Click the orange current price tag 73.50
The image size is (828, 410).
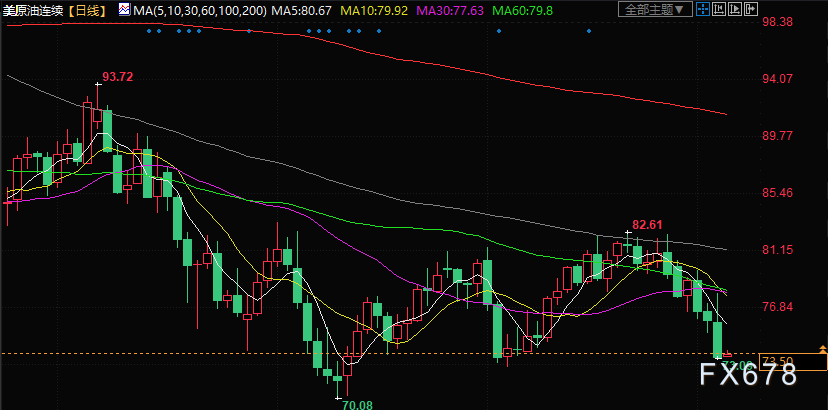click(793, 362)
